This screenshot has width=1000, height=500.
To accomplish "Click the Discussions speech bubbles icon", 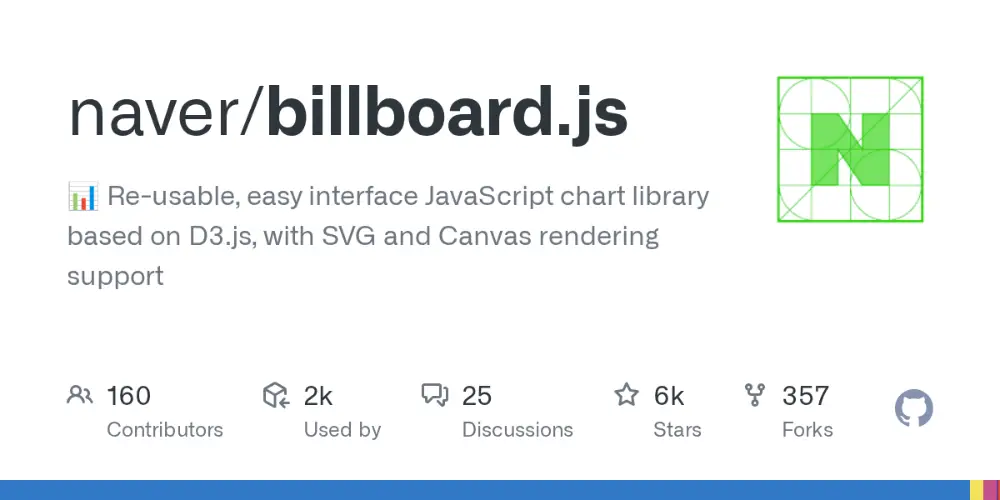I will coord(435,395).
